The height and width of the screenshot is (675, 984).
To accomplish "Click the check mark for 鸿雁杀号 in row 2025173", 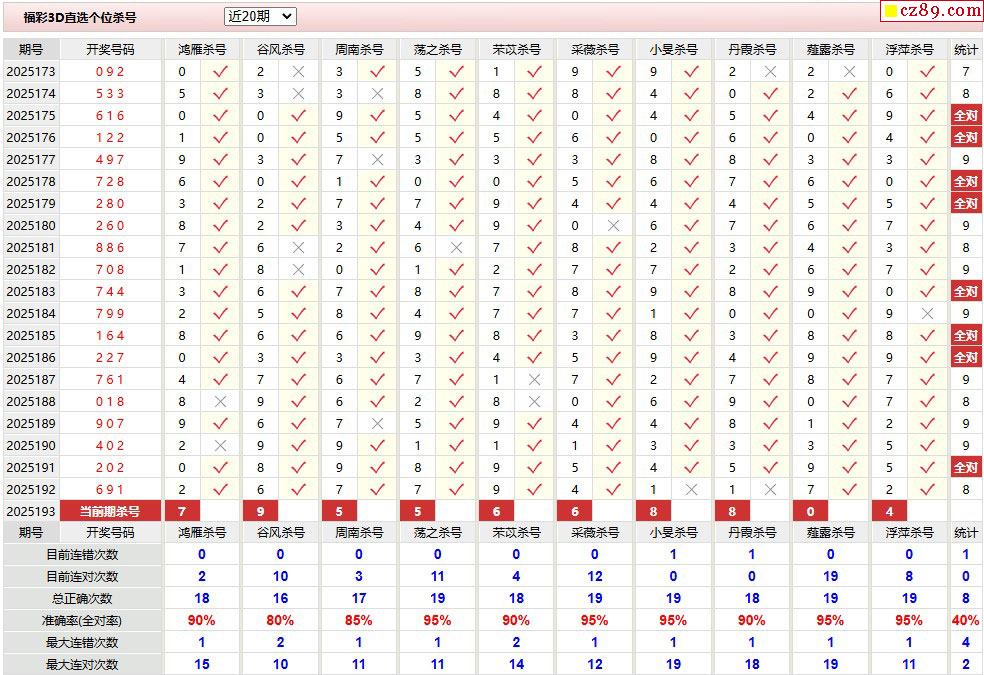I will (220, 72).
